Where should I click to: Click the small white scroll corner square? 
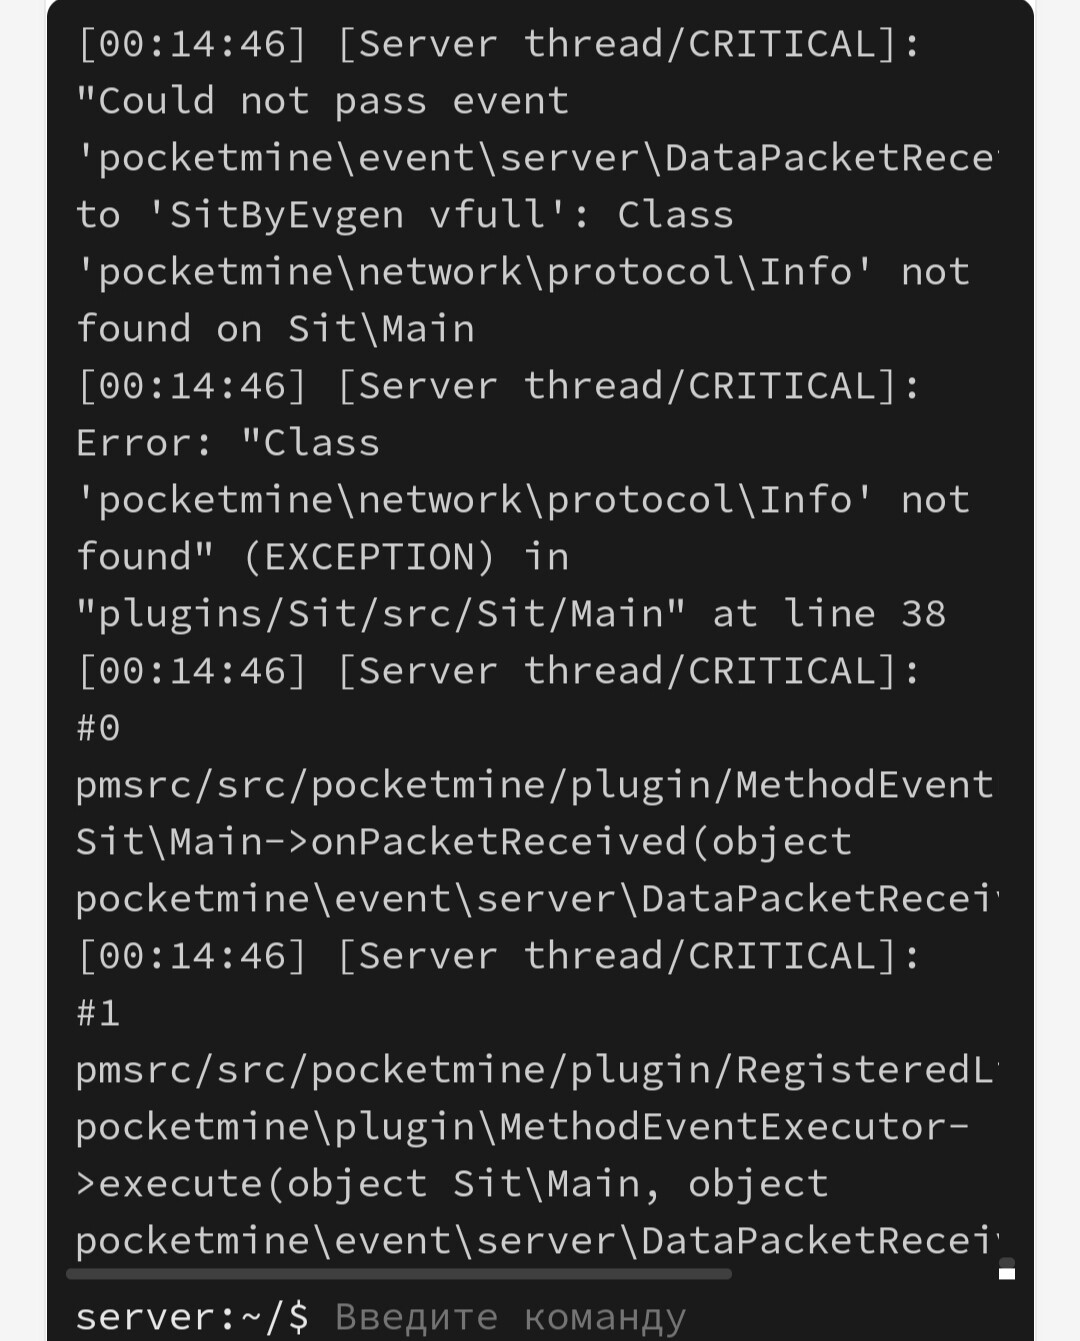[1007, 1273]
